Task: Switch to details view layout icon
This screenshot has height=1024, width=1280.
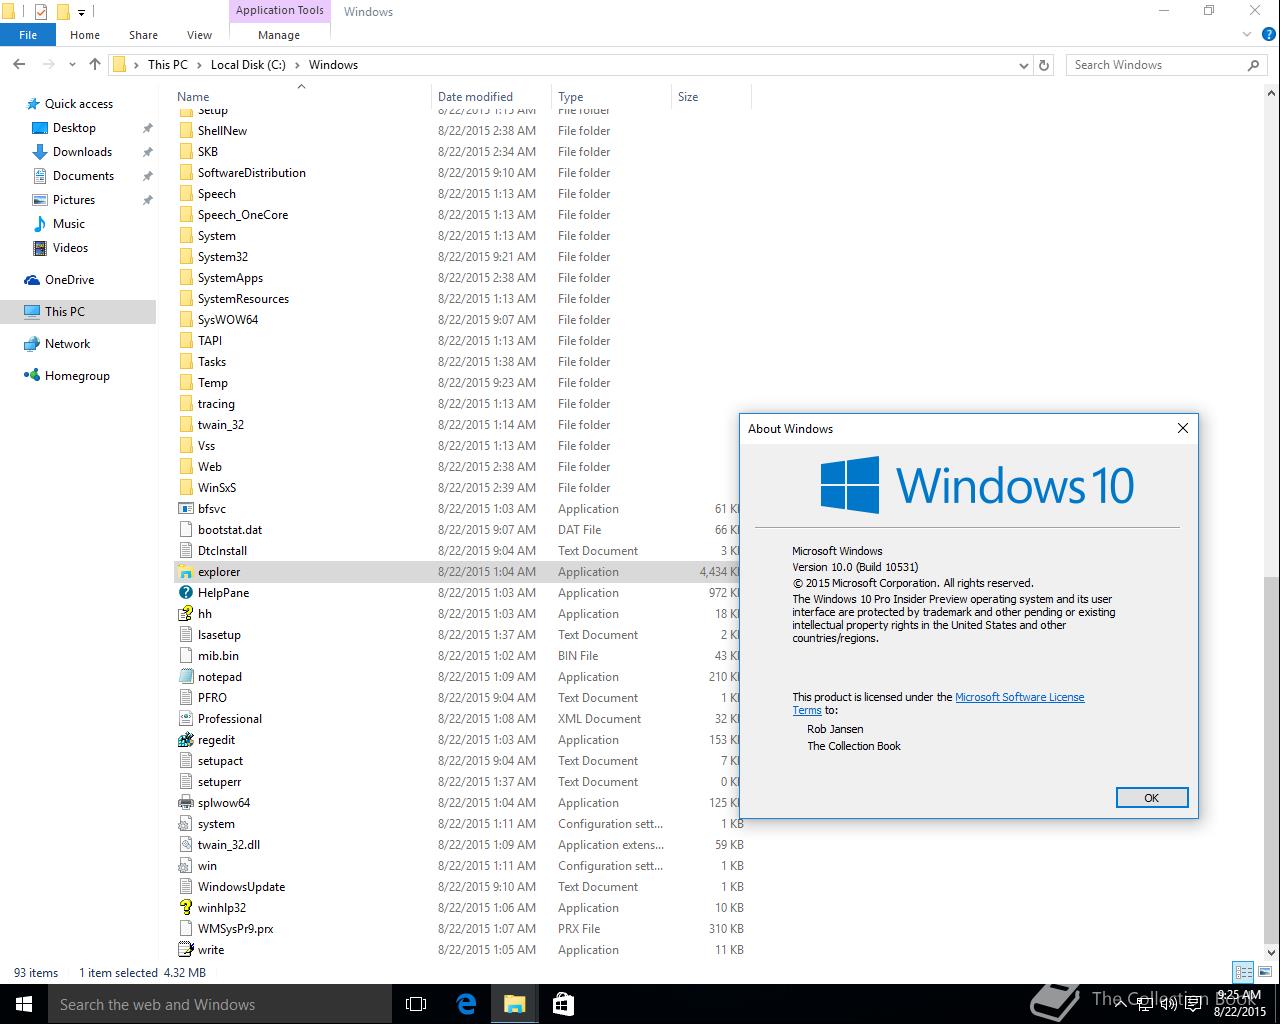Action: pos(1243,972)
